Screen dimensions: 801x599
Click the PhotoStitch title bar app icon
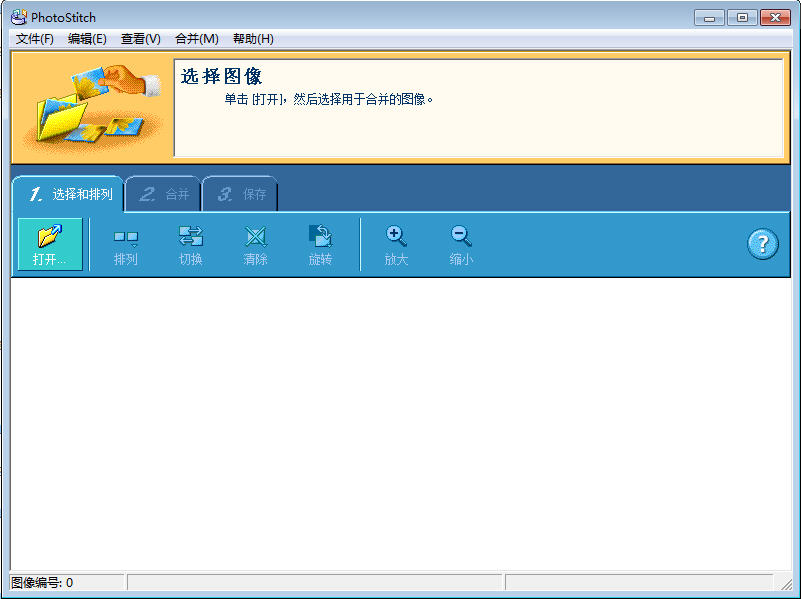[18, 17]
